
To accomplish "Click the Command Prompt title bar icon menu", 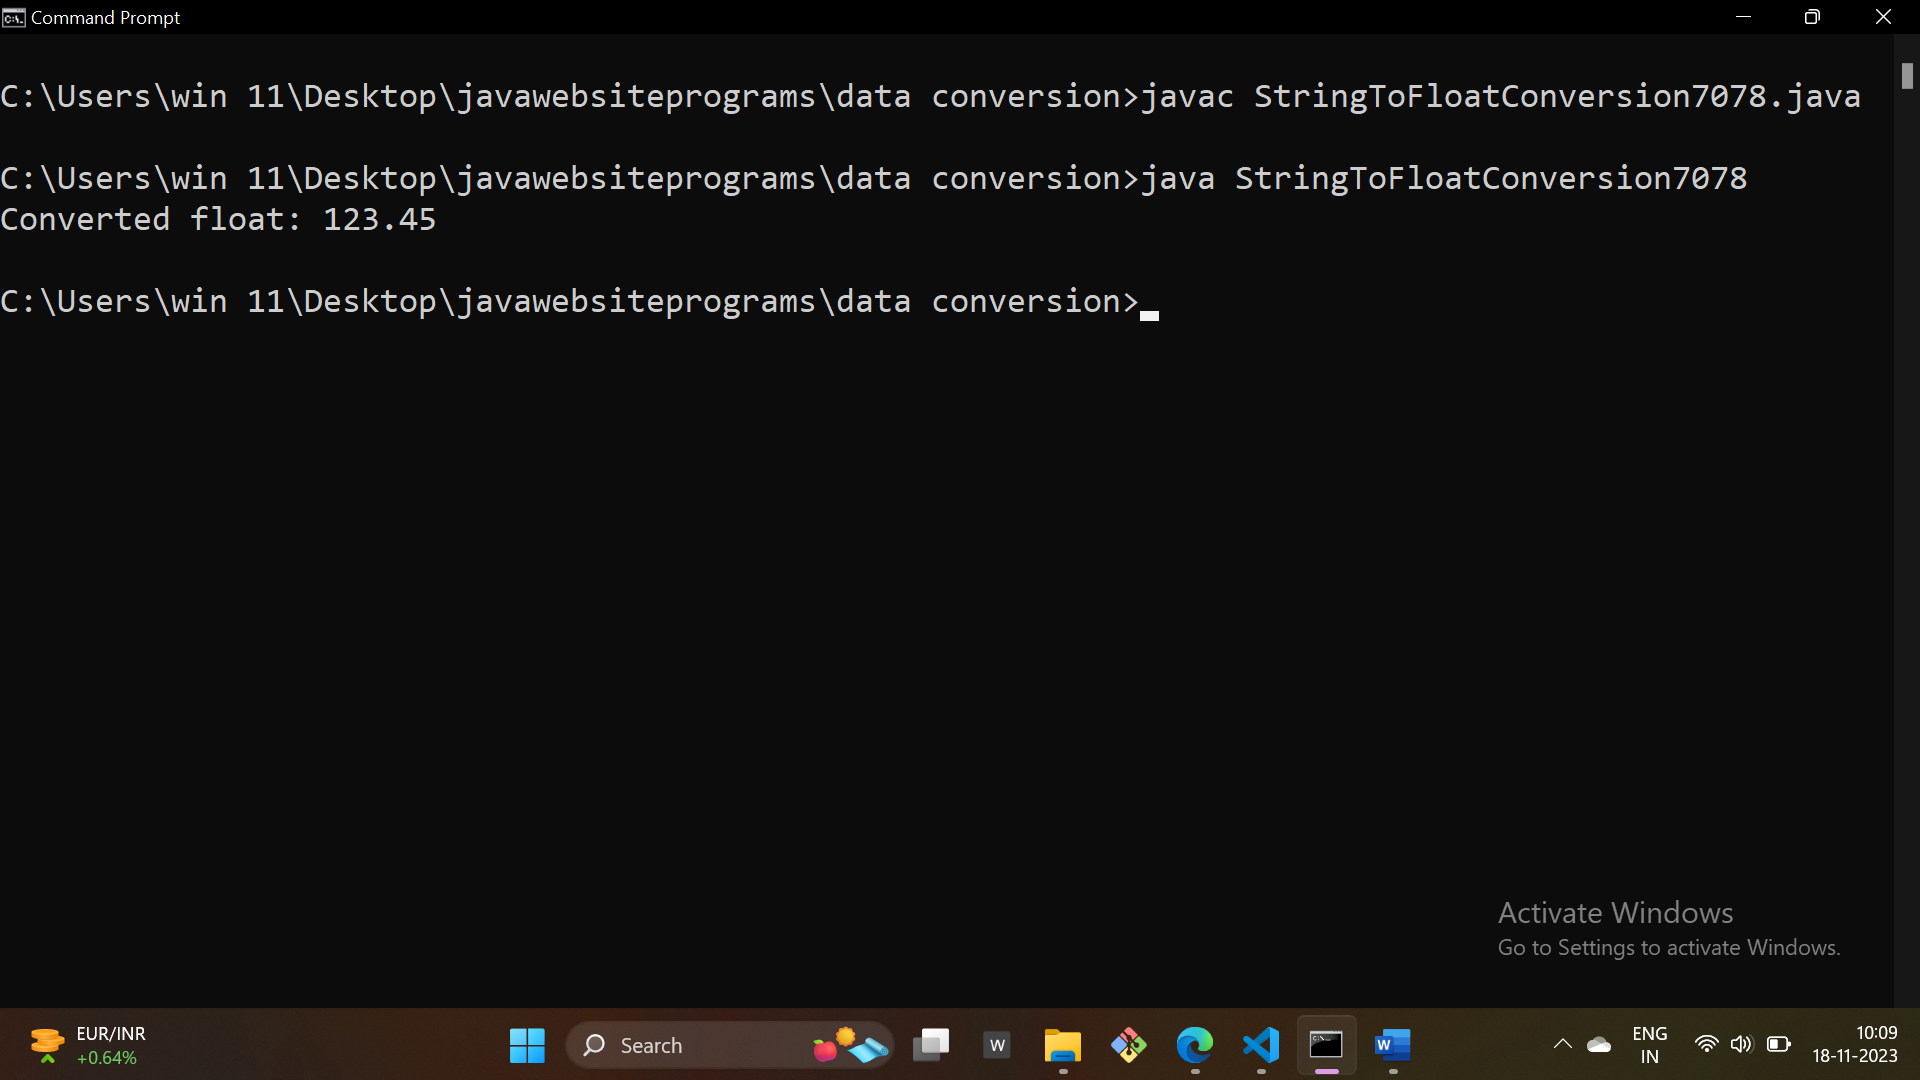I will (14, 18).
